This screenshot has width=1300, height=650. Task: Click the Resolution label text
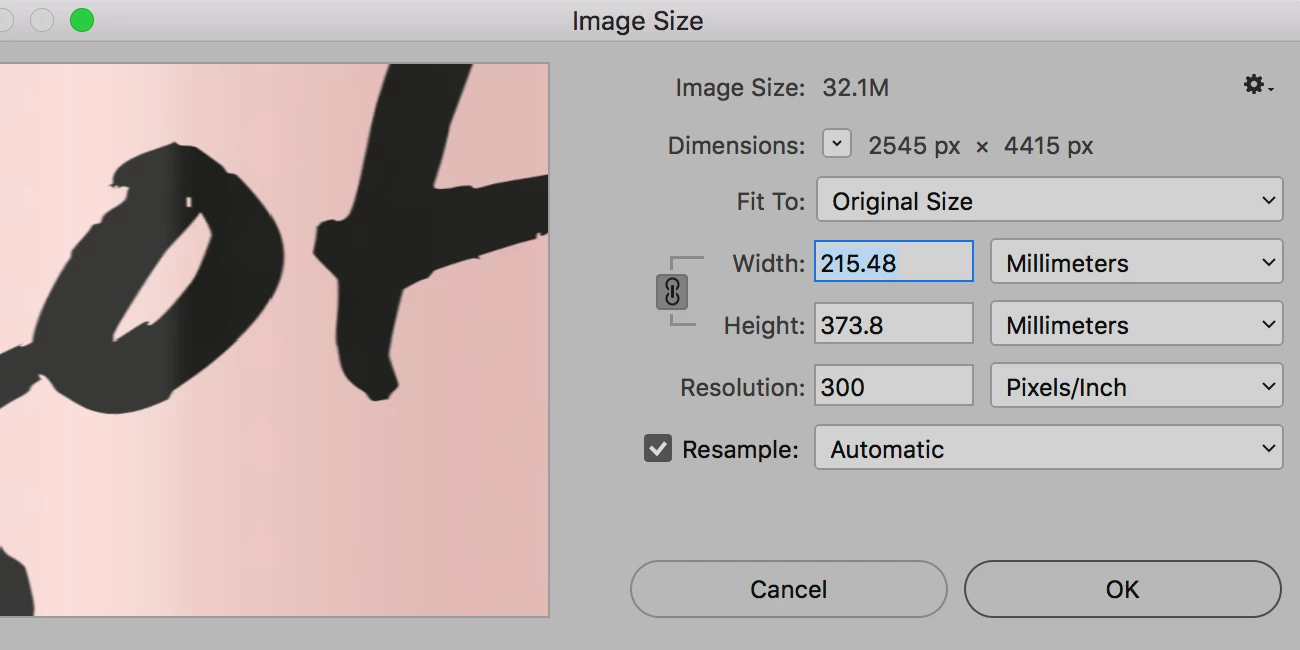pyautogui.click(x=742, y=387)
